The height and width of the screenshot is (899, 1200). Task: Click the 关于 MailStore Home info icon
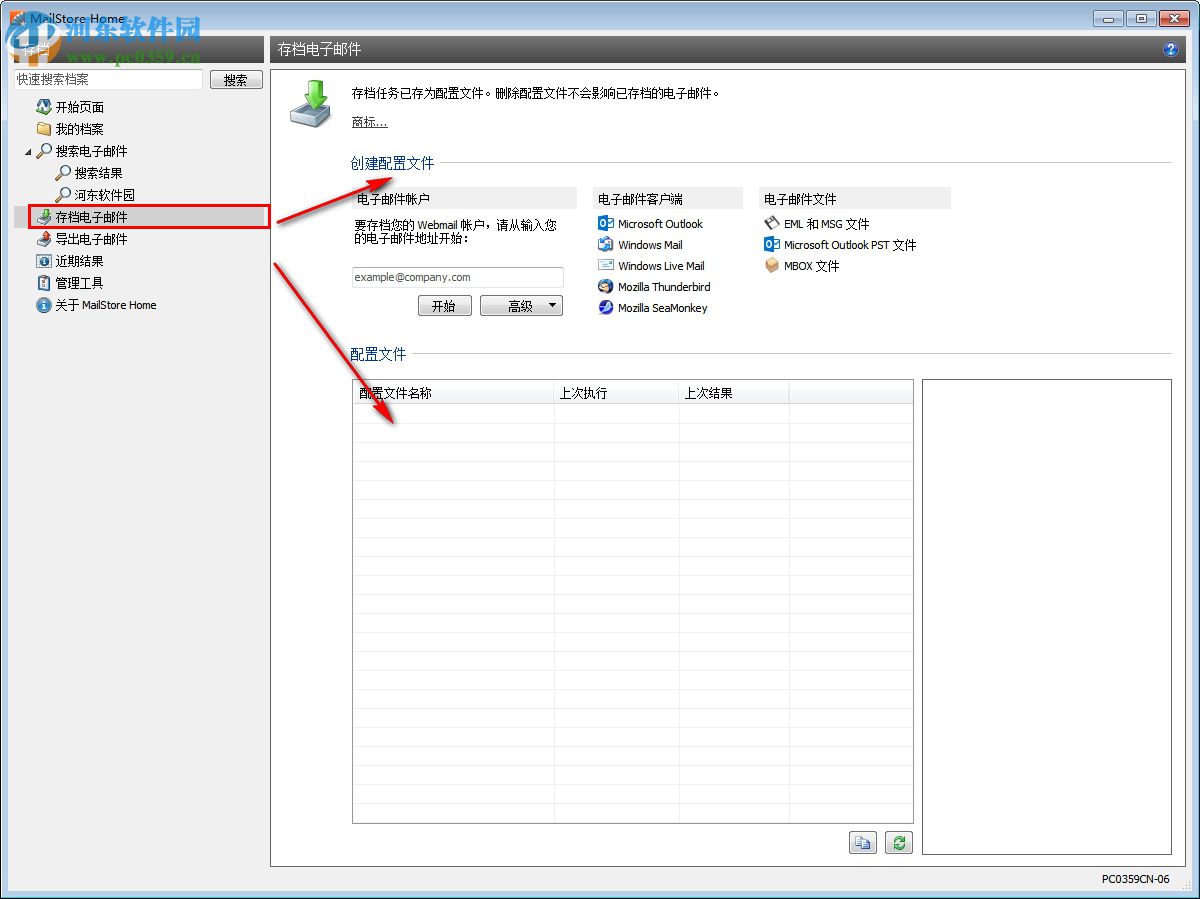pos(44,305)
